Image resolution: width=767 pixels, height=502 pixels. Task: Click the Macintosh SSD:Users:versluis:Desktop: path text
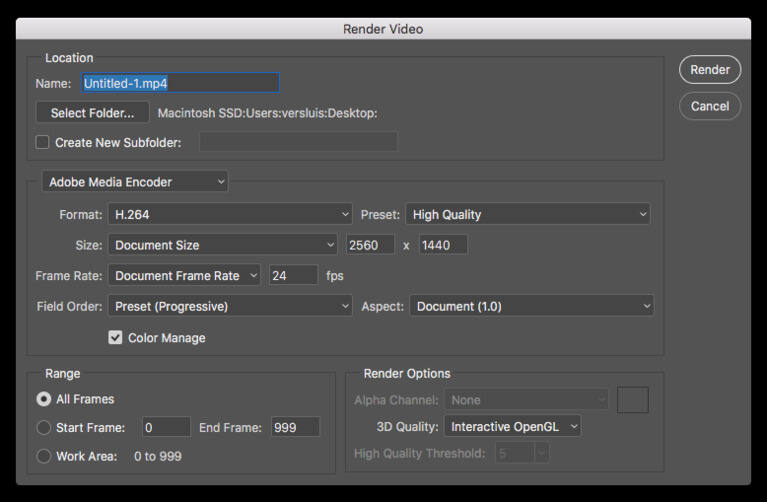[268, 113]
